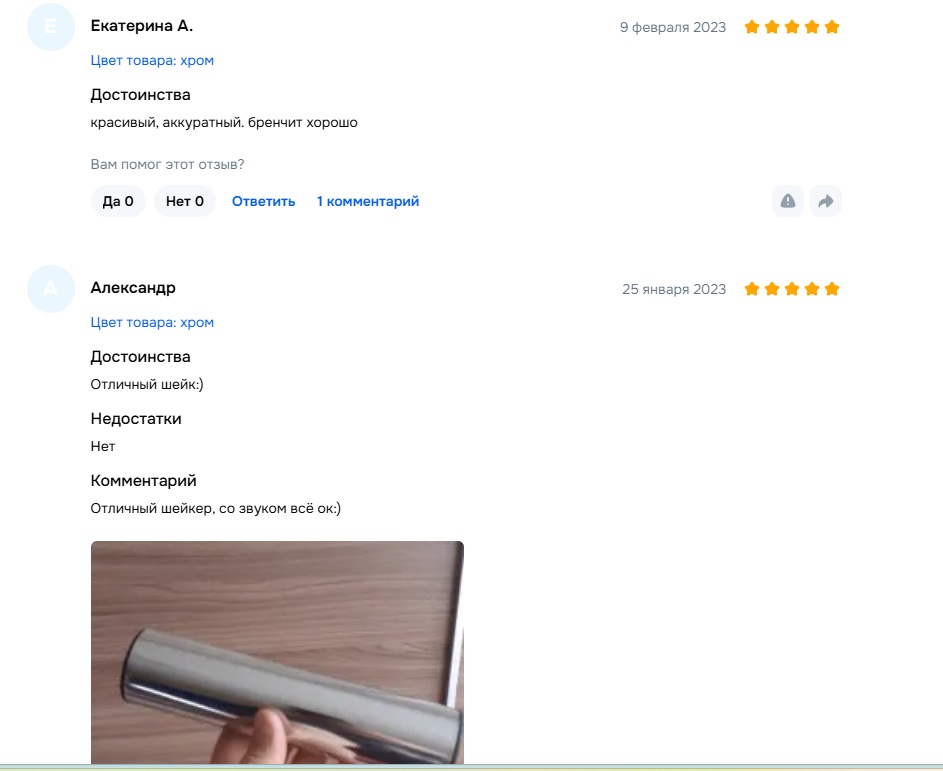Image resolution: width=943 pixels, height=771 pixels.
Task: Click the reviewer name Екатерина А.
Action: [x=142, y=26]
